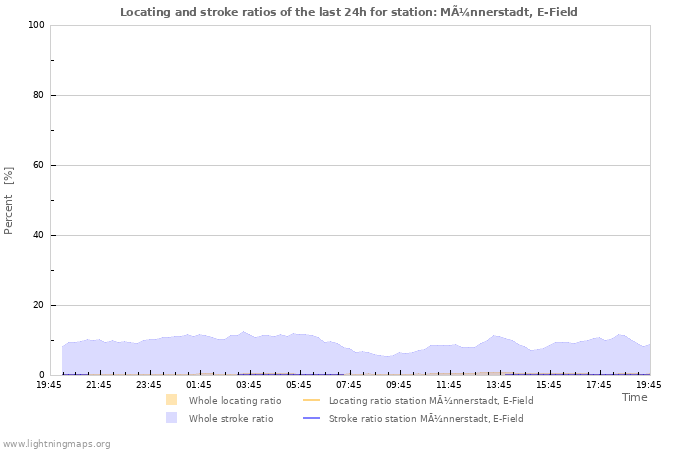Select 'Stroke ratio station' legend text

coord(426,418)
